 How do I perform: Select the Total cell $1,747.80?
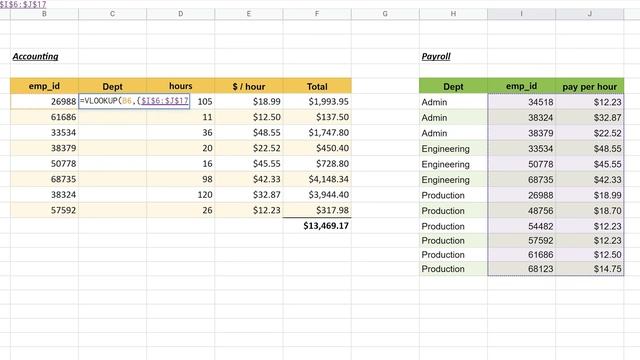317,133
